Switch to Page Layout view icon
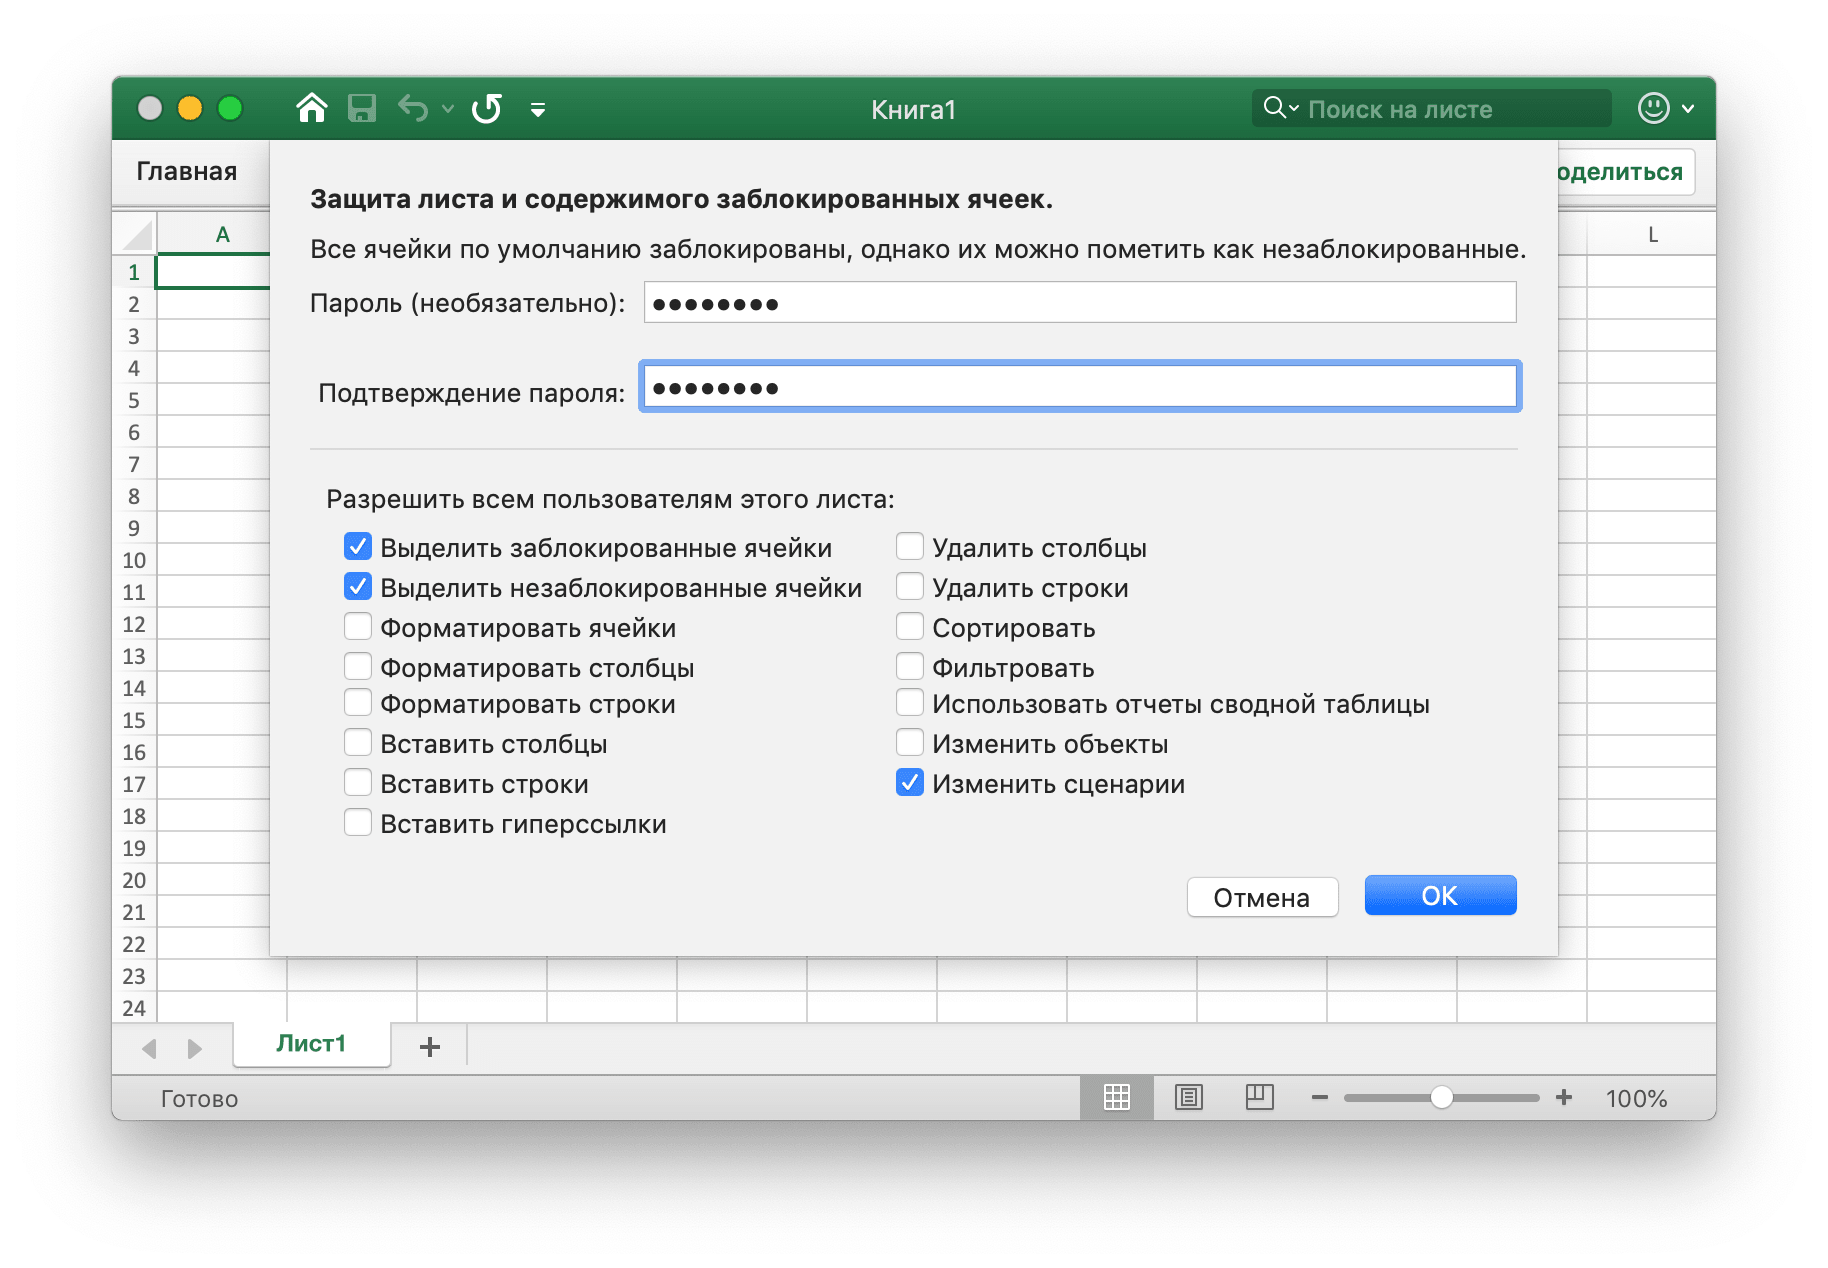 (1189, 1097)
